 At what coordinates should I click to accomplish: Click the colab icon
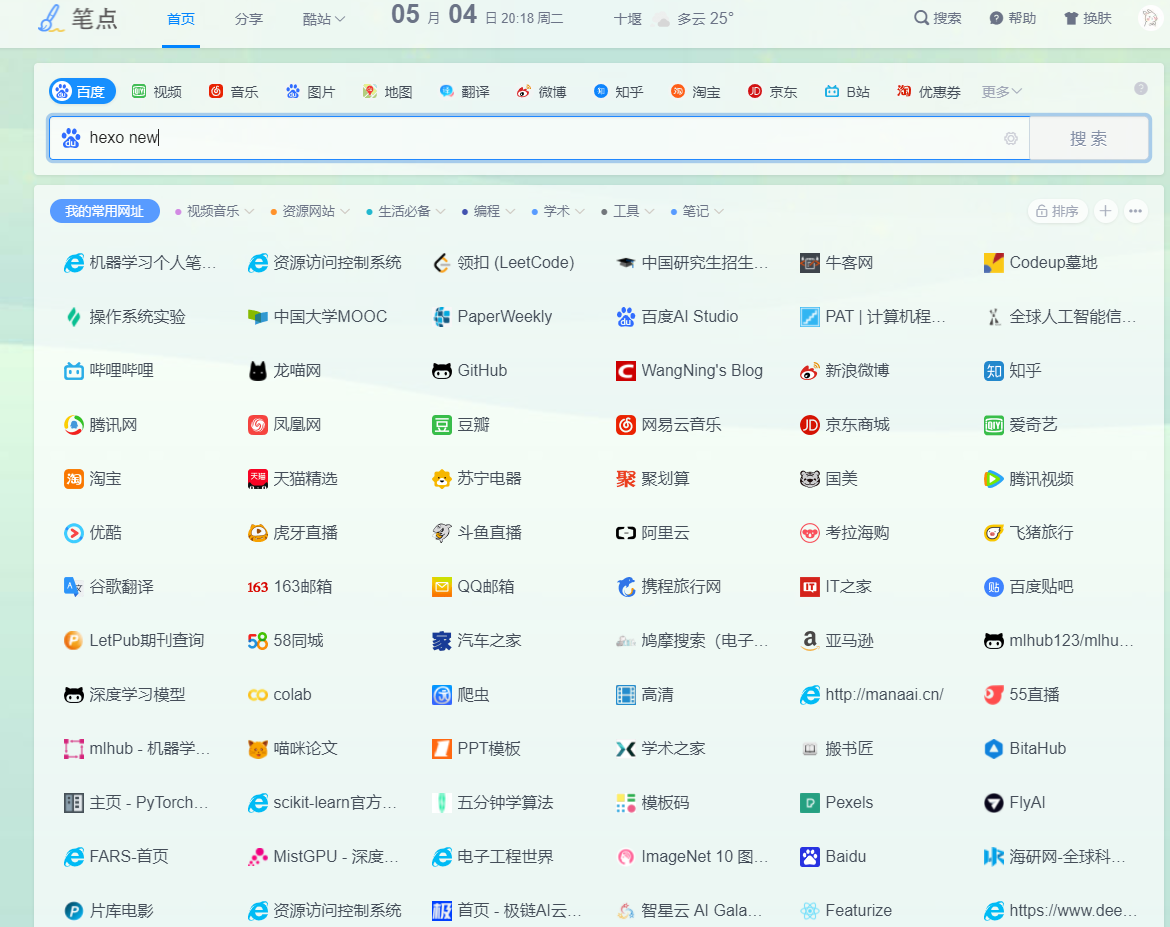coord(257,695)
